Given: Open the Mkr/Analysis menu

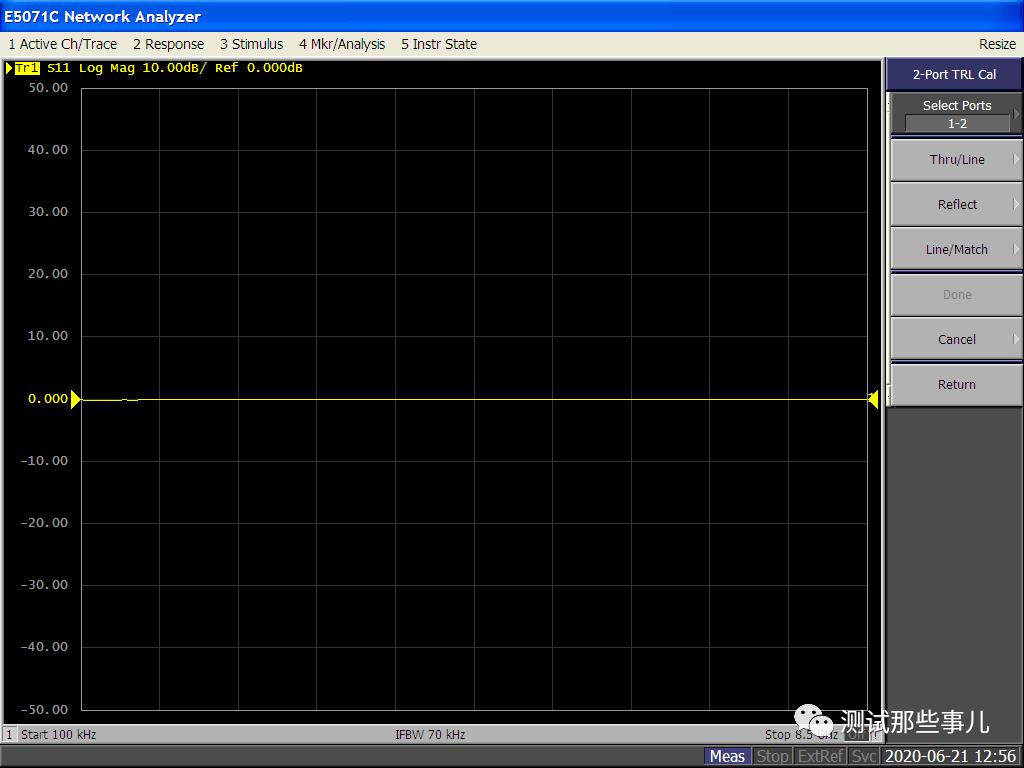Looking at the screenshot, I should tap(342, 44).
